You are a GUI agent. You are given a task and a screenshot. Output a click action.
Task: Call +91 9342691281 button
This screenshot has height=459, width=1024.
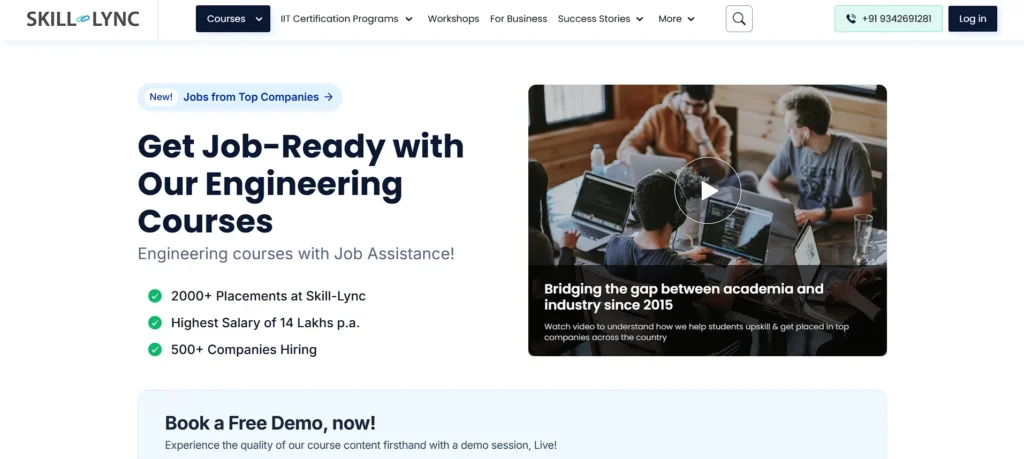point(888,19)
